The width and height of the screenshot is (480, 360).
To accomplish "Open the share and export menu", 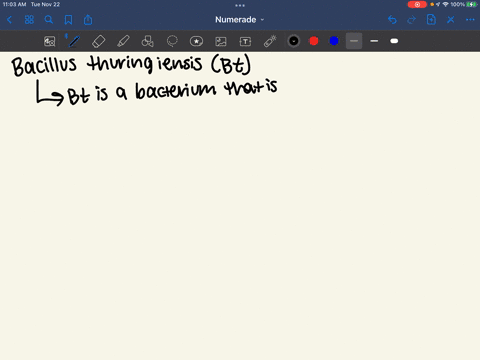I will point(88,20).
